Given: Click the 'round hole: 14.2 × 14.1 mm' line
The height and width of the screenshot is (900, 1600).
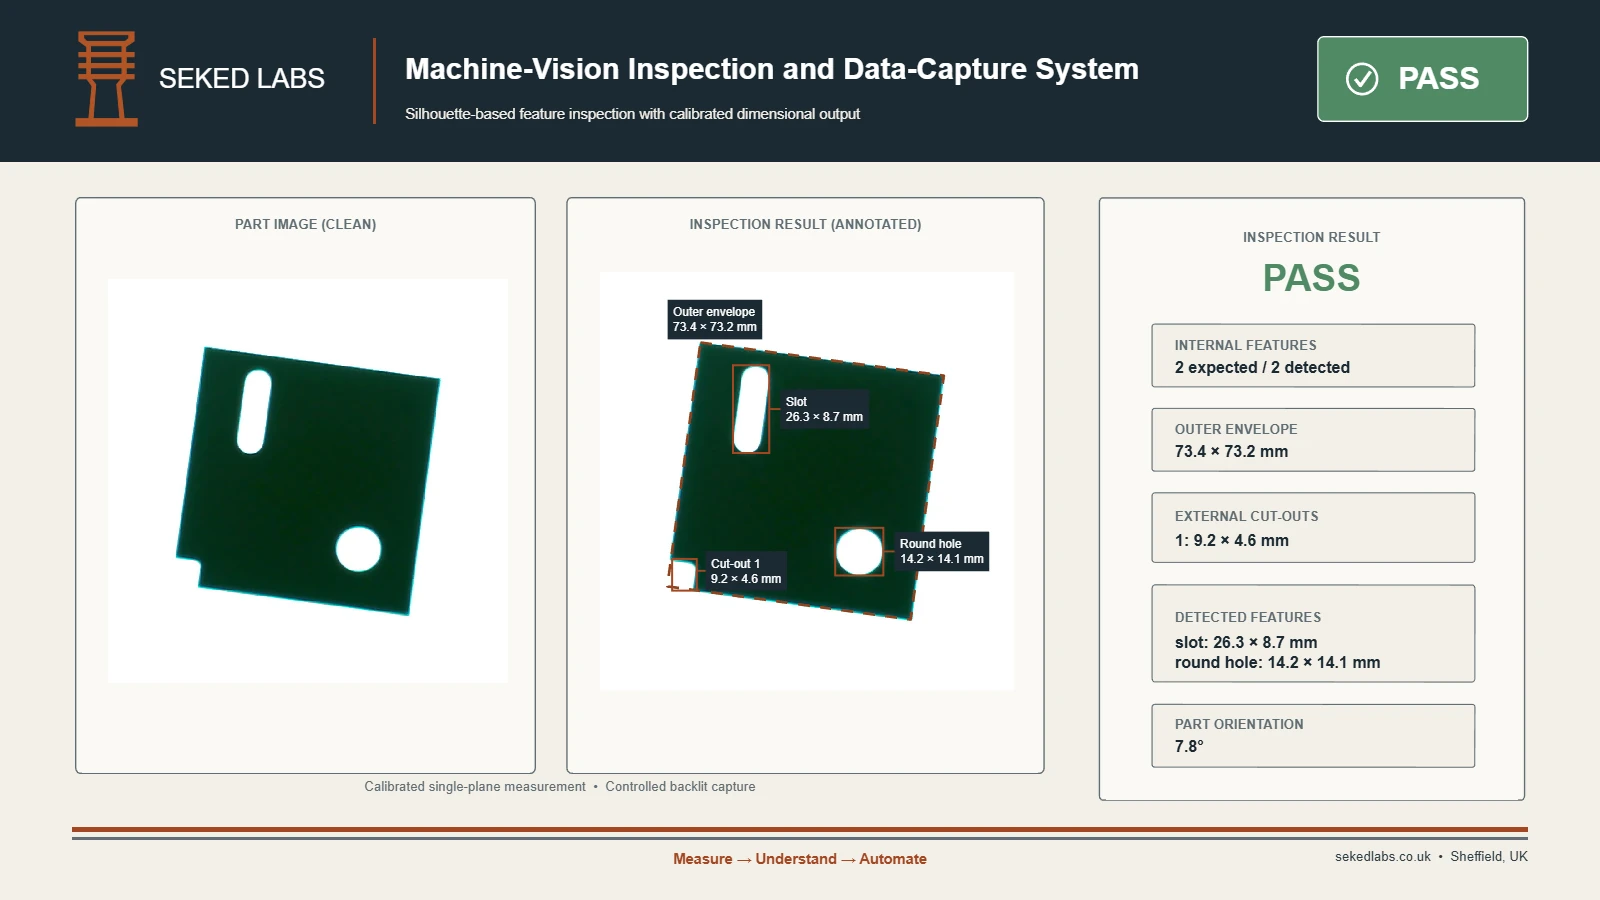Looking at the screenshot, I should [1277, 662].
